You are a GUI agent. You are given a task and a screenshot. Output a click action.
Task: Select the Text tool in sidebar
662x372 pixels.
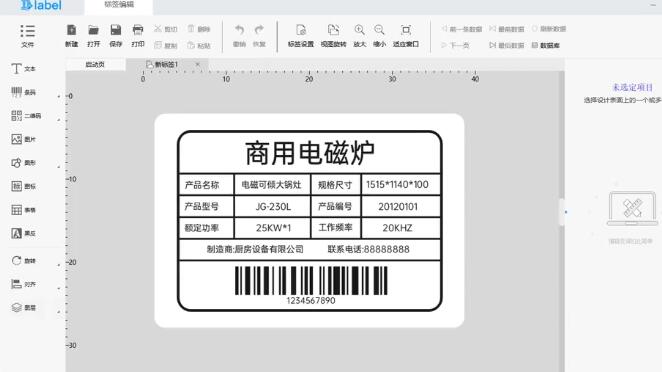pos(24,68)
